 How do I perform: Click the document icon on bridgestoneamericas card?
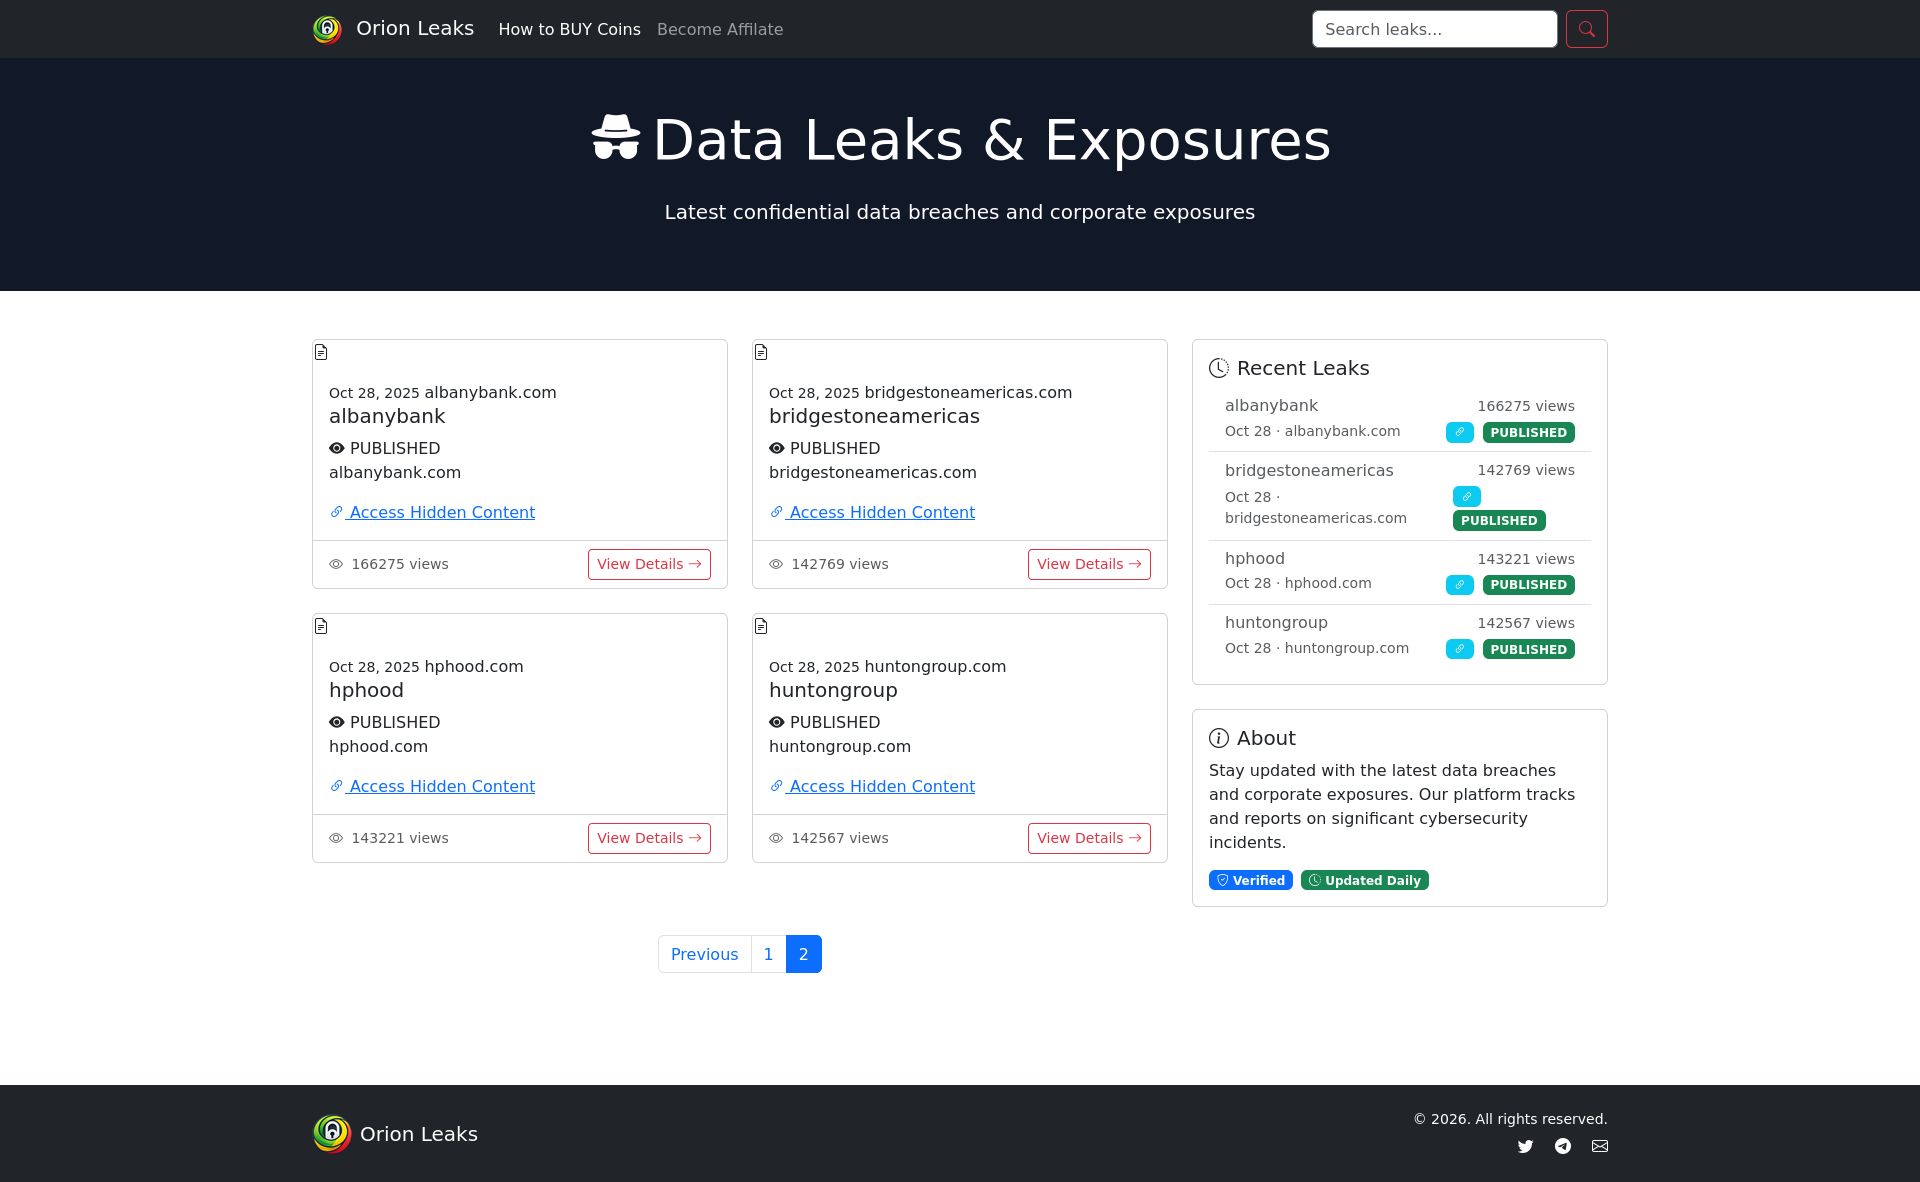tap(761, 352)
